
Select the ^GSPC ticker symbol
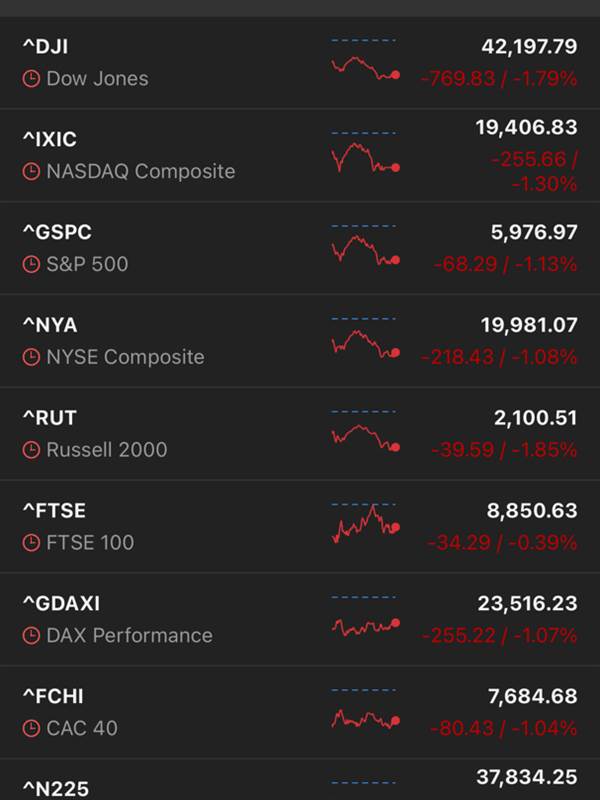57,232
